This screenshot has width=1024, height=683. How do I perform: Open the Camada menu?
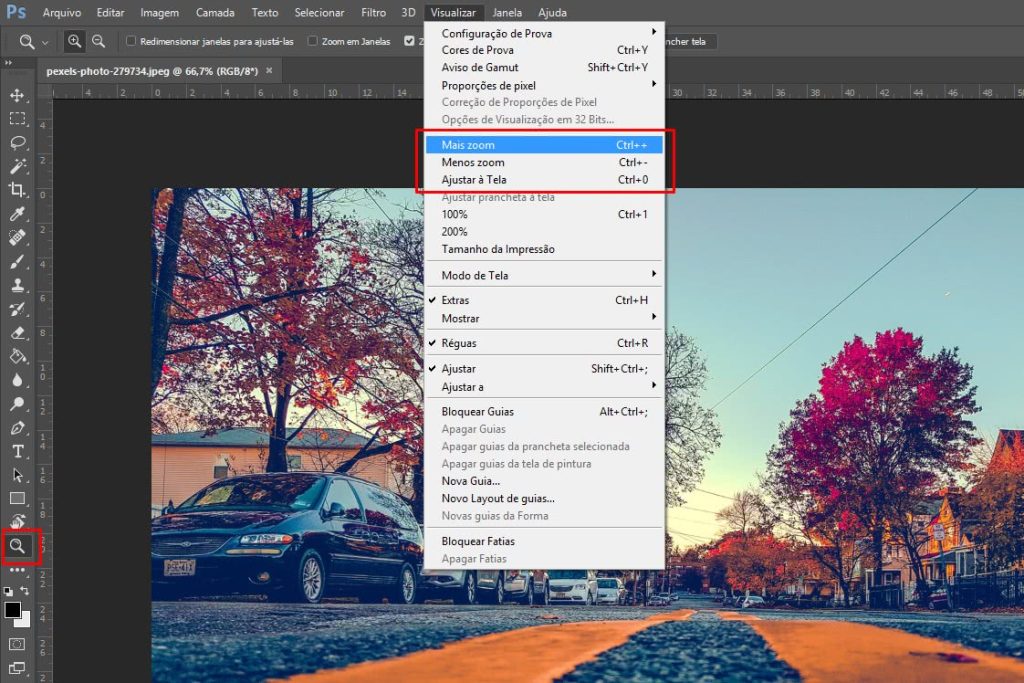(x=215, y=12)
